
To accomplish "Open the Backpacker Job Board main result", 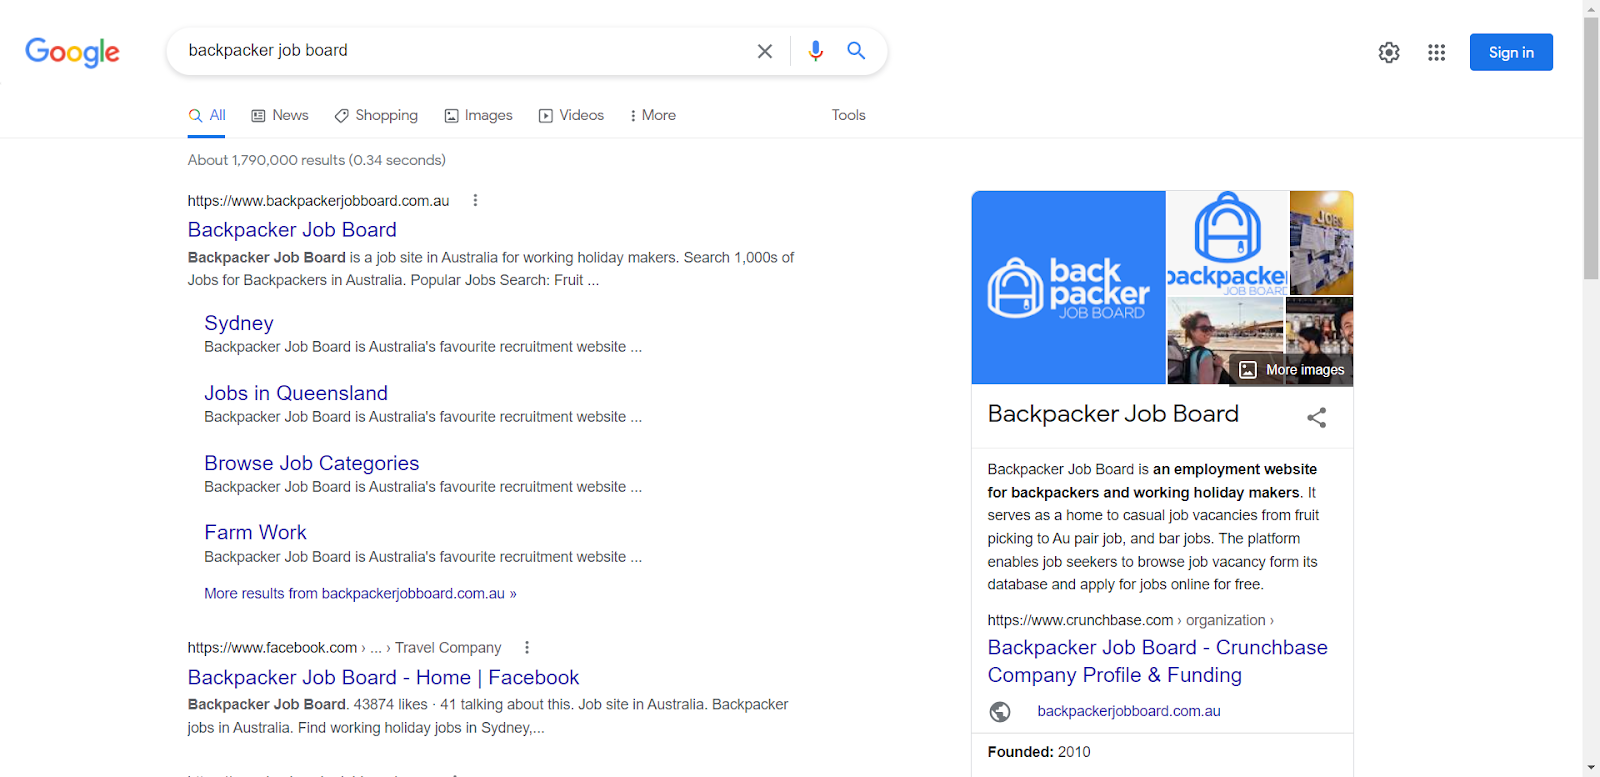I will coord(292,230).
